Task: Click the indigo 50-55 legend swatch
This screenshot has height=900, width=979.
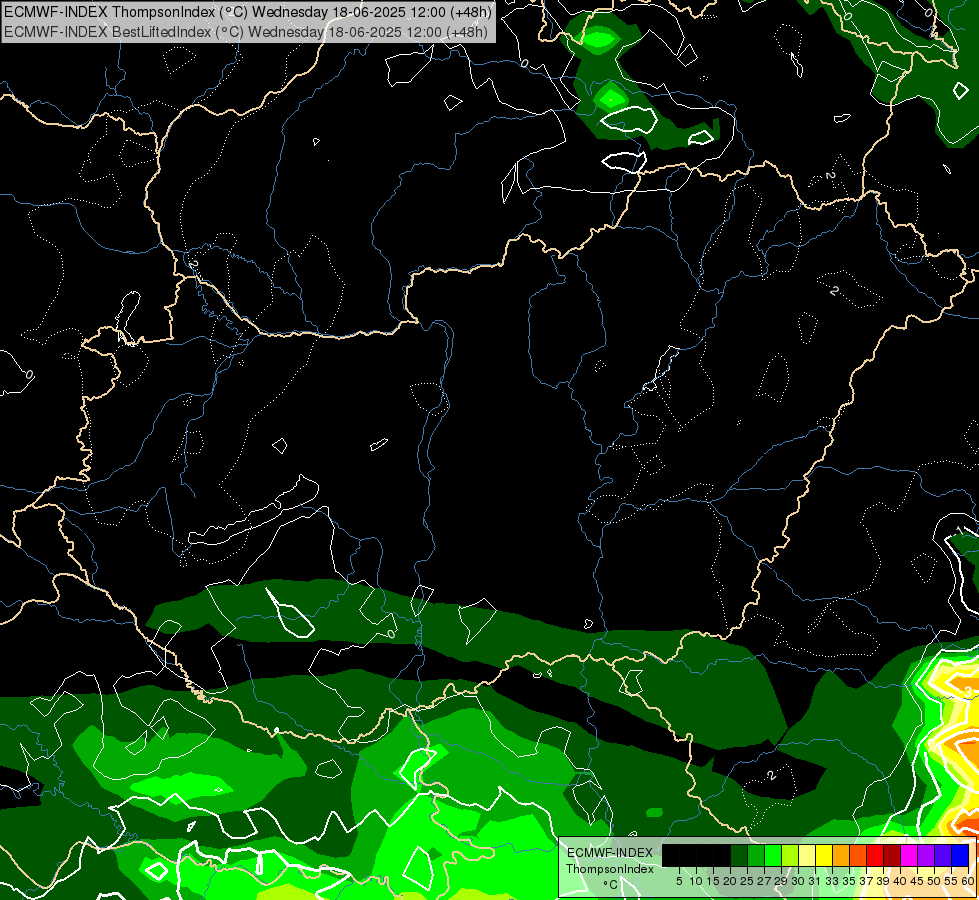Action: 943,856
